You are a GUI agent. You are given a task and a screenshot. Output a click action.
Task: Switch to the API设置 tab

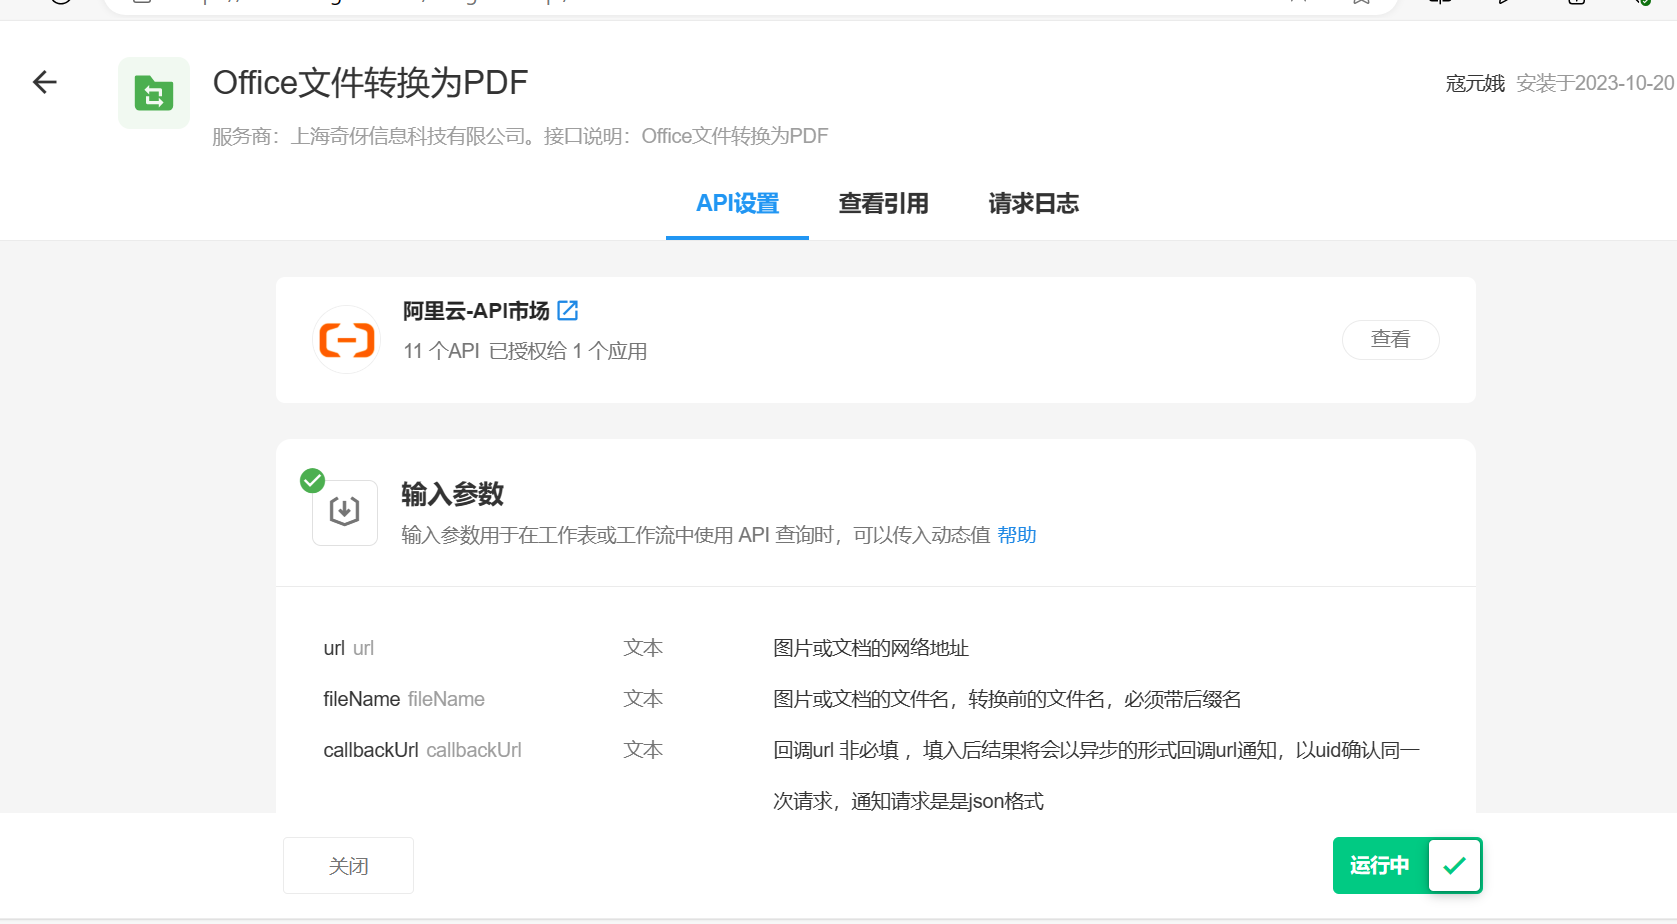pyautogui.click(x=737, y=204)
